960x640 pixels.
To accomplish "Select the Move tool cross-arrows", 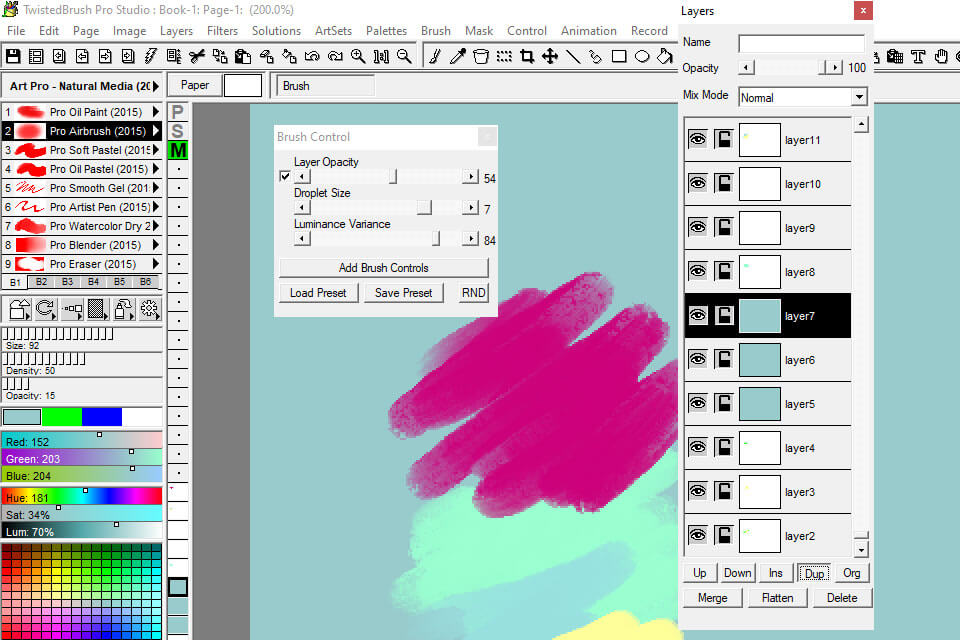I will click(x=550, y=56).
